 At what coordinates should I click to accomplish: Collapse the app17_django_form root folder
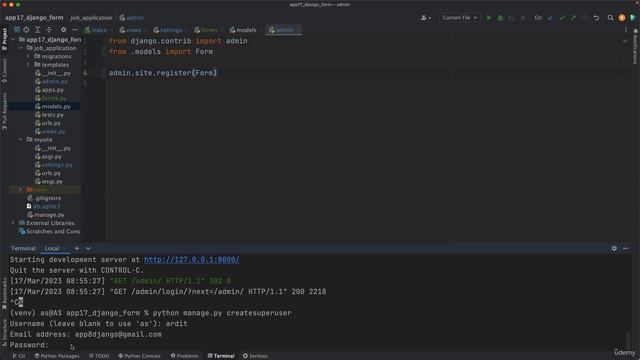click(x=13, y=40)
